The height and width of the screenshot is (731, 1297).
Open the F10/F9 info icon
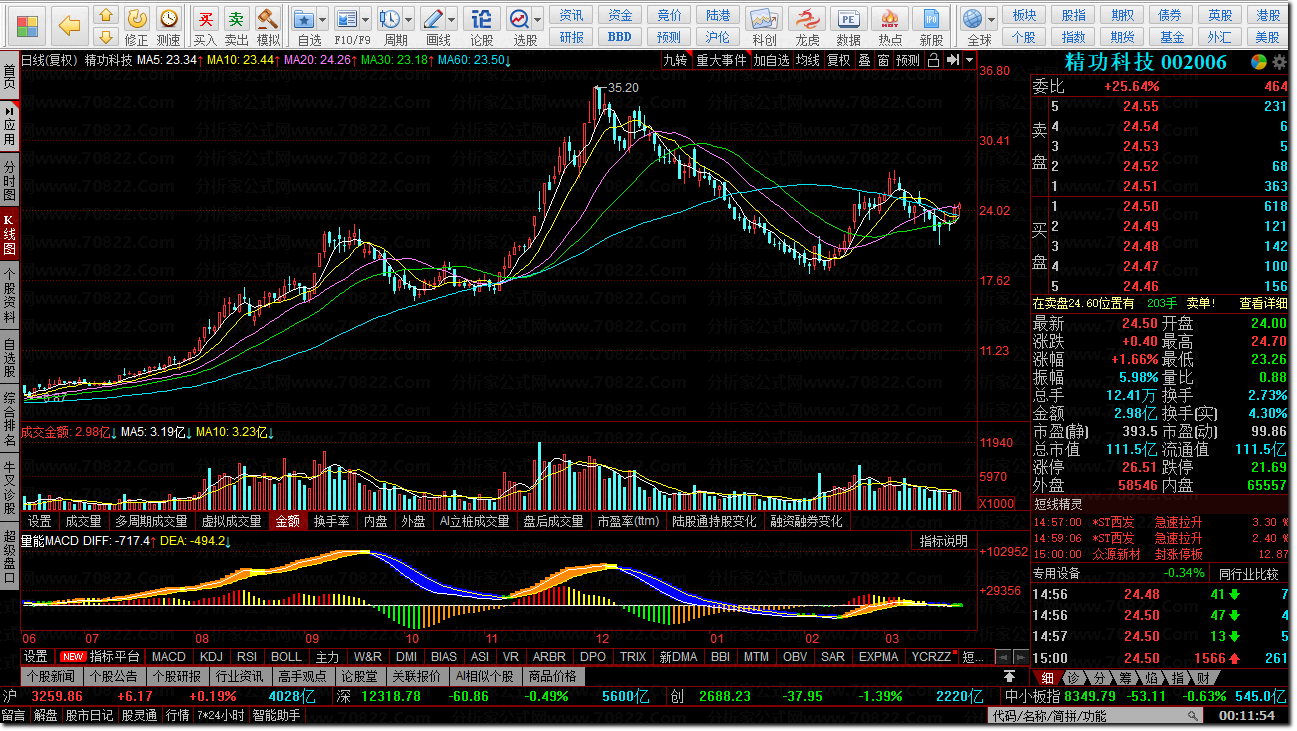tap(347, 18)
